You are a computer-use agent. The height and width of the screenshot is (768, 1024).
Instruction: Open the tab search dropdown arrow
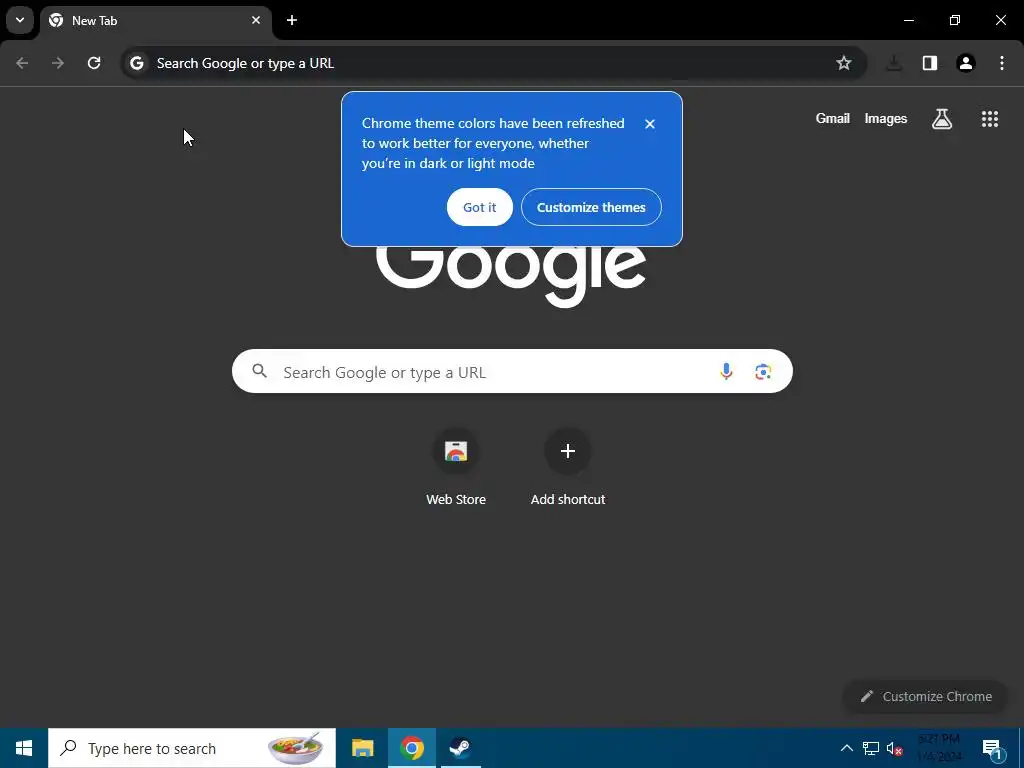[20, 20]
